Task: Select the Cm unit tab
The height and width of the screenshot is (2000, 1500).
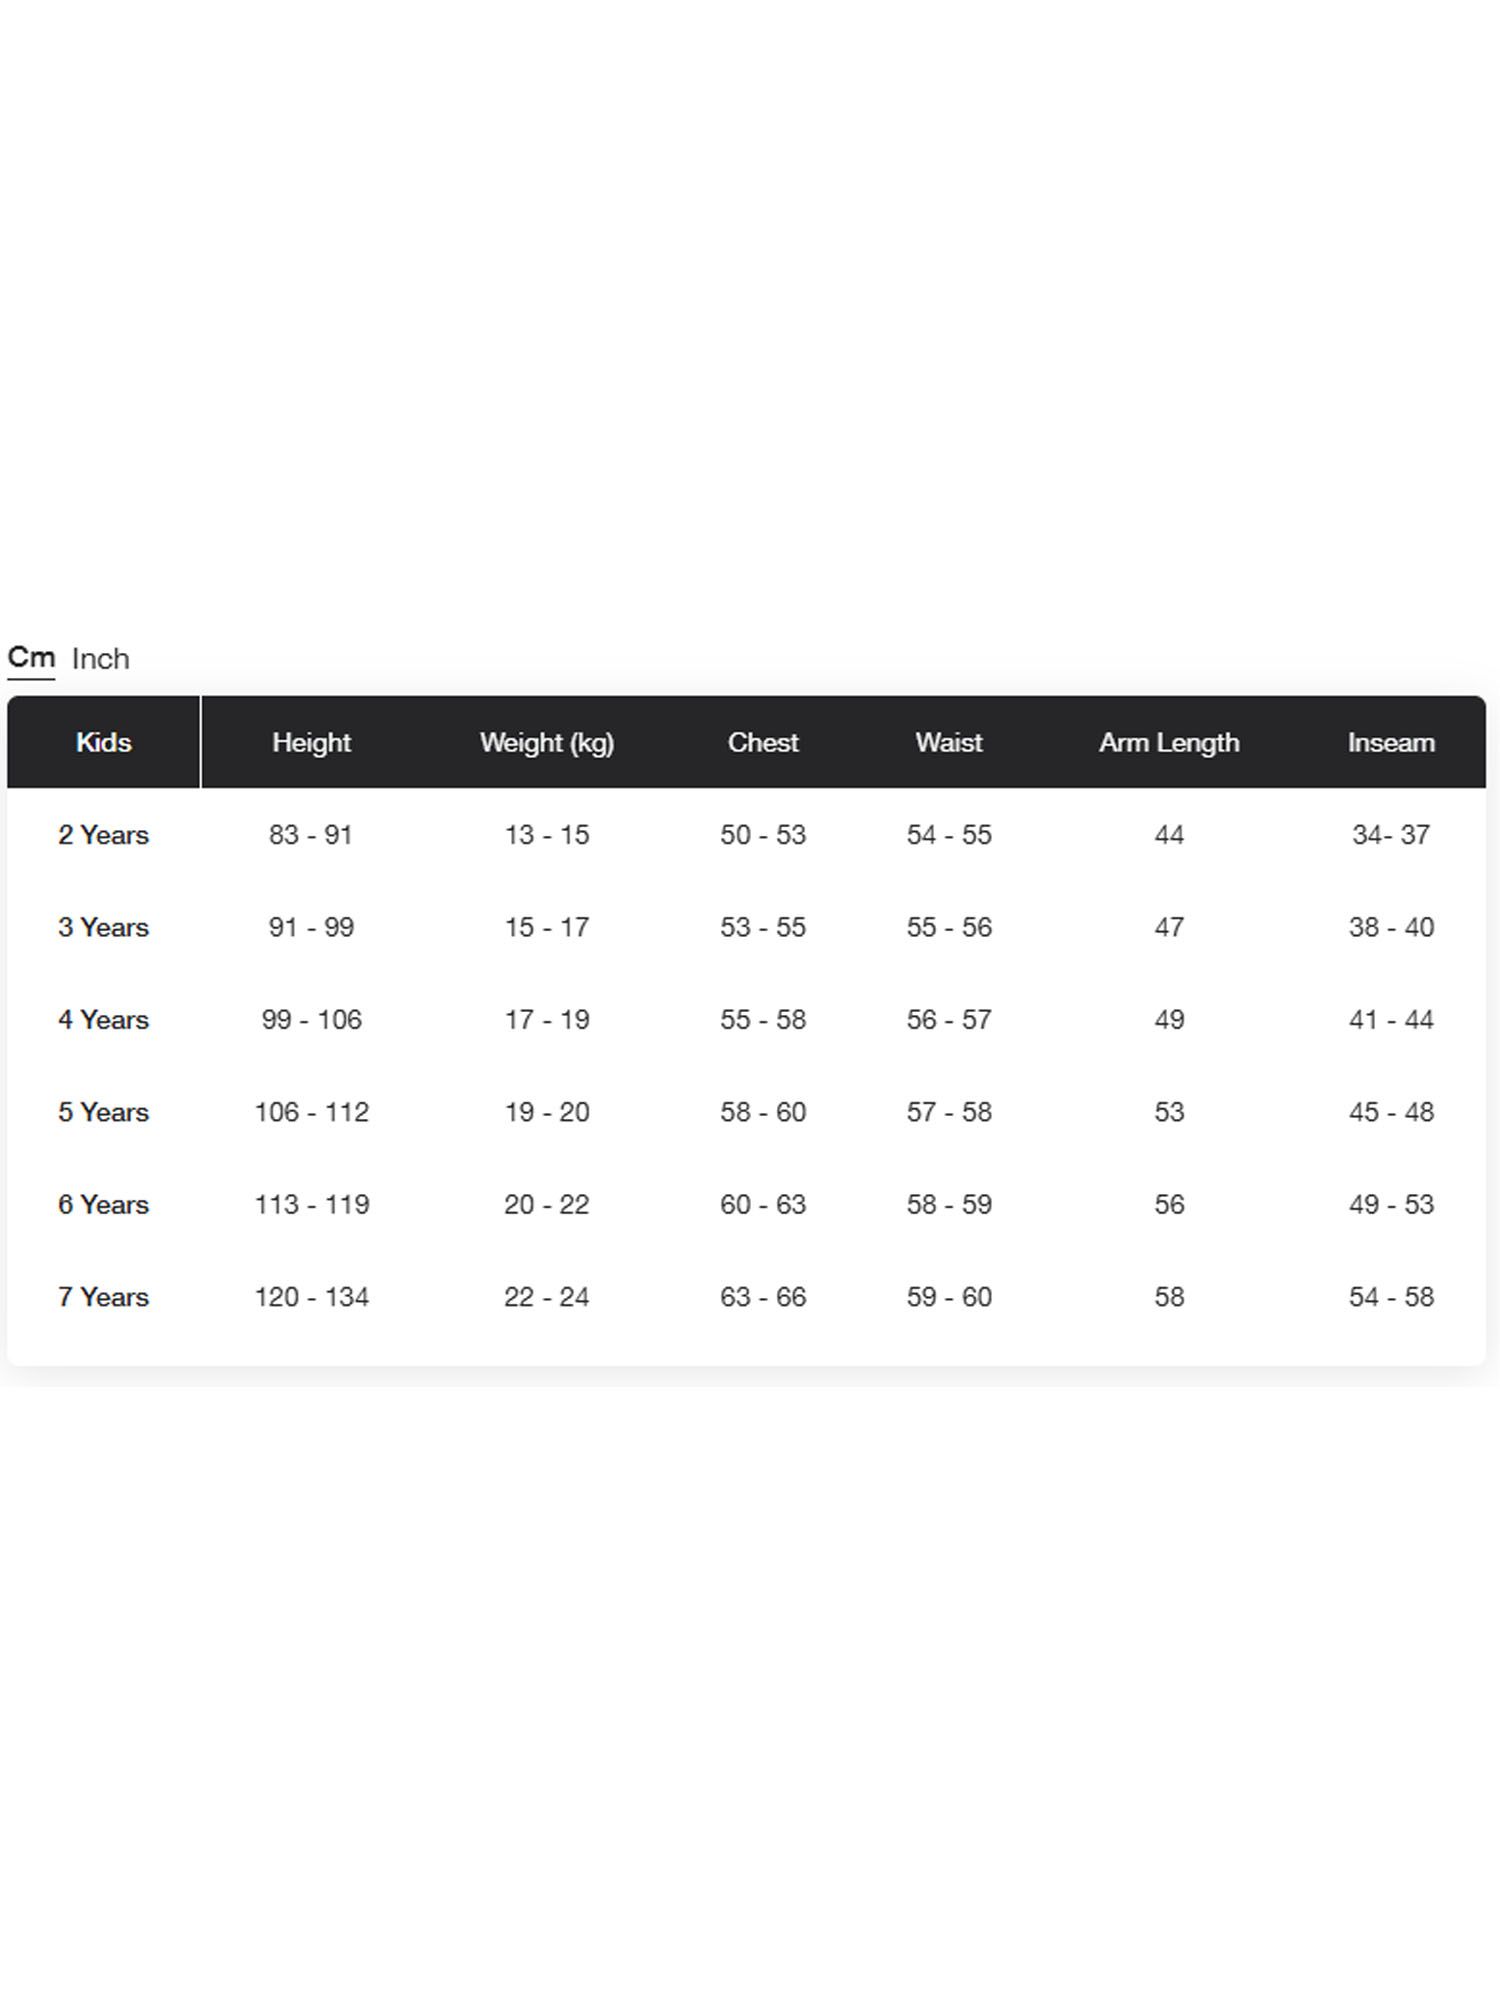Action: coord(31,658)
